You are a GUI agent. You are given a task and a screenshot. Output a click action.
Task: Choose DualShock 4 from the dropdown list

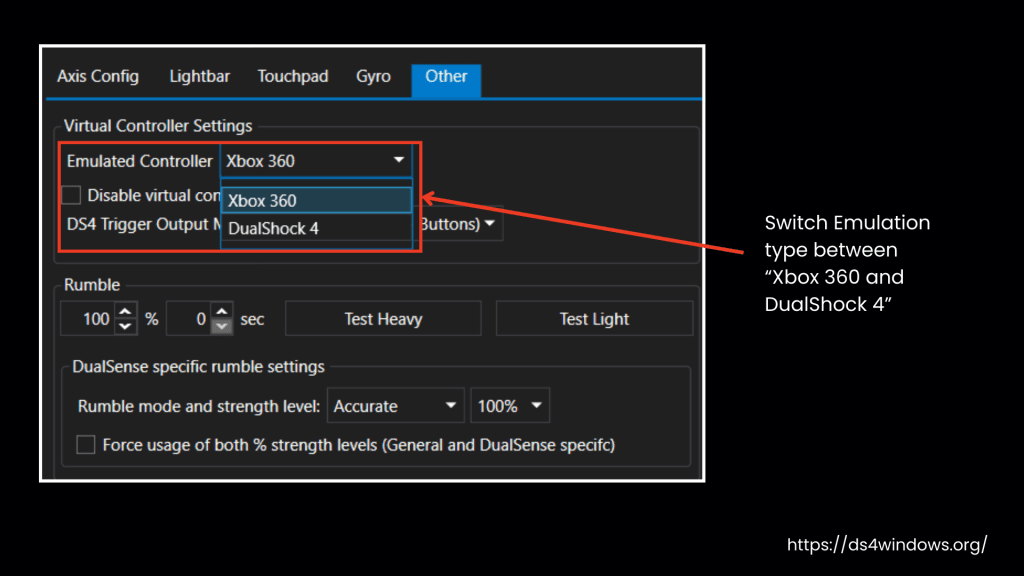click(316, 229)
